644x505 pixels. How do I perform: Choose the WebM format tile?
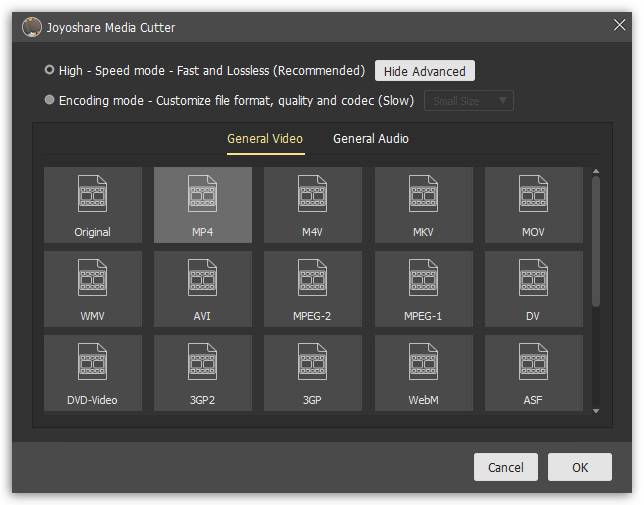pyautogui.click(x=423, y=373)
